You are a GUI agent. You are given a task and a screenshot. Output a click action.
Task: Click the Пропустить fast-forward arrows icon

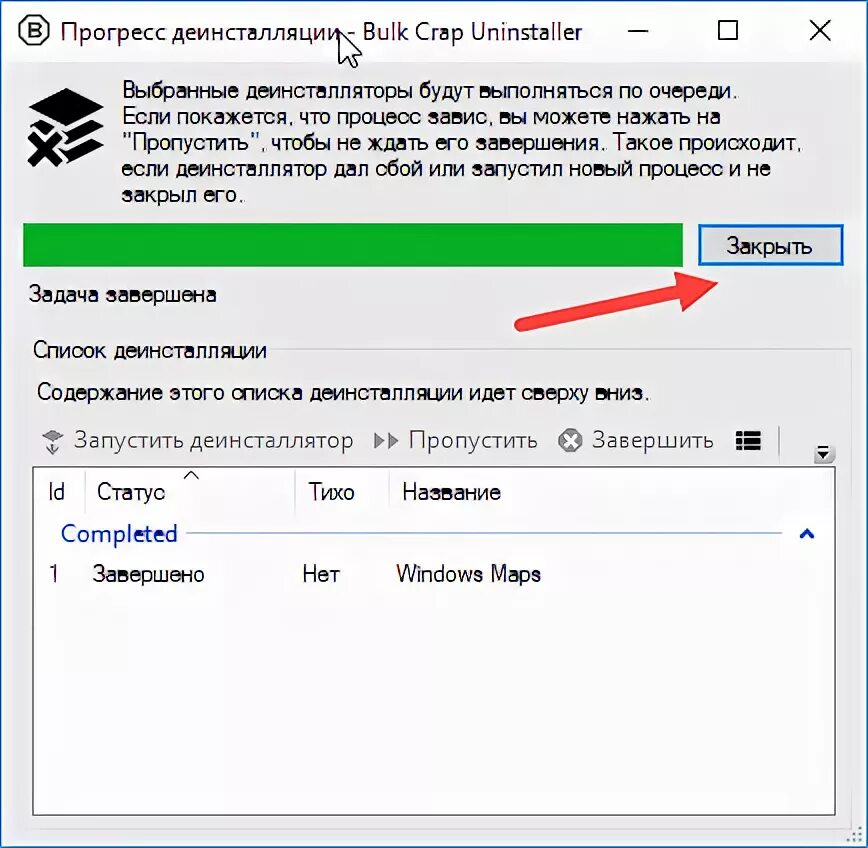click(386, 441)
